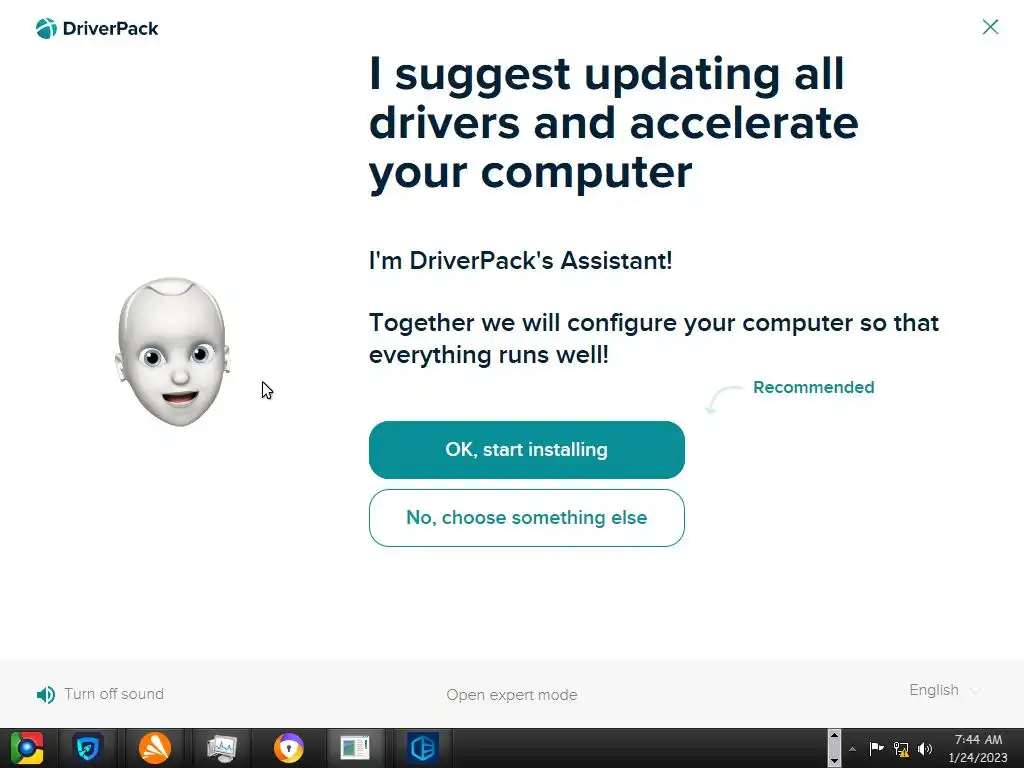1024x768 pixels.
Task: Click the DriverPack assistant face avatar
Action: coord(173,352)
